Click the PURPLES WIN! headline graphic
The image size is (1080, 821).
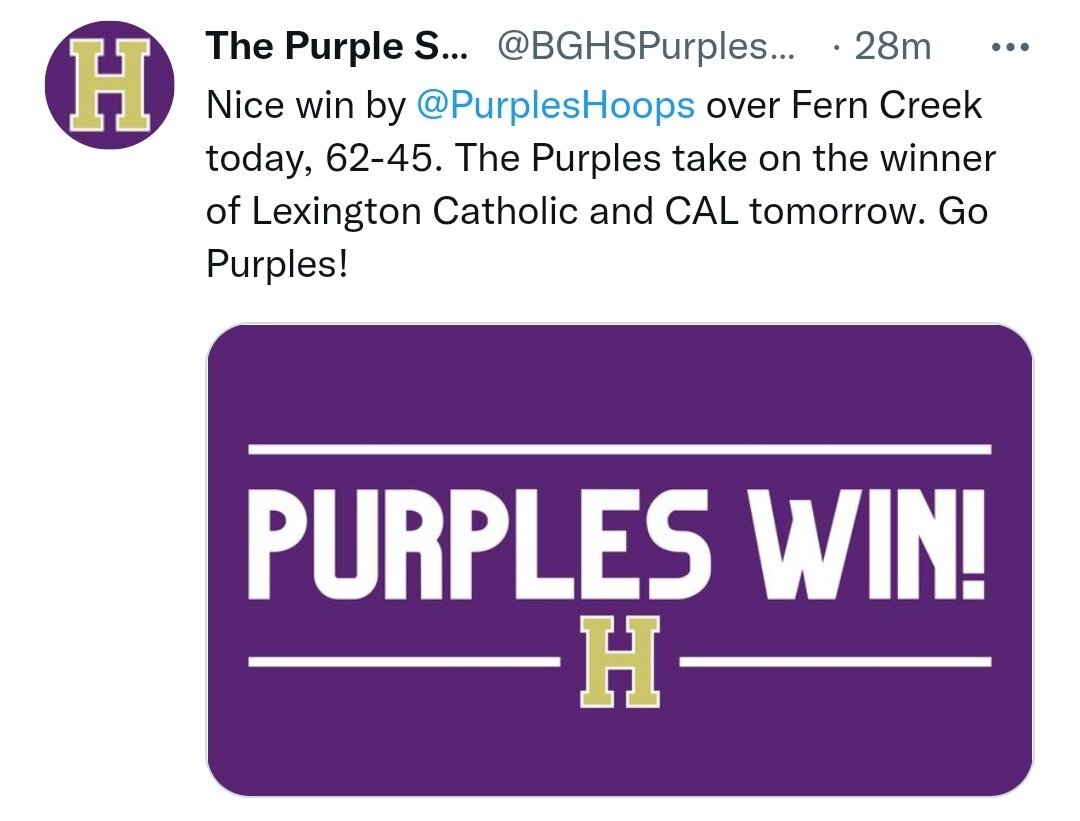tap(618, 544)
